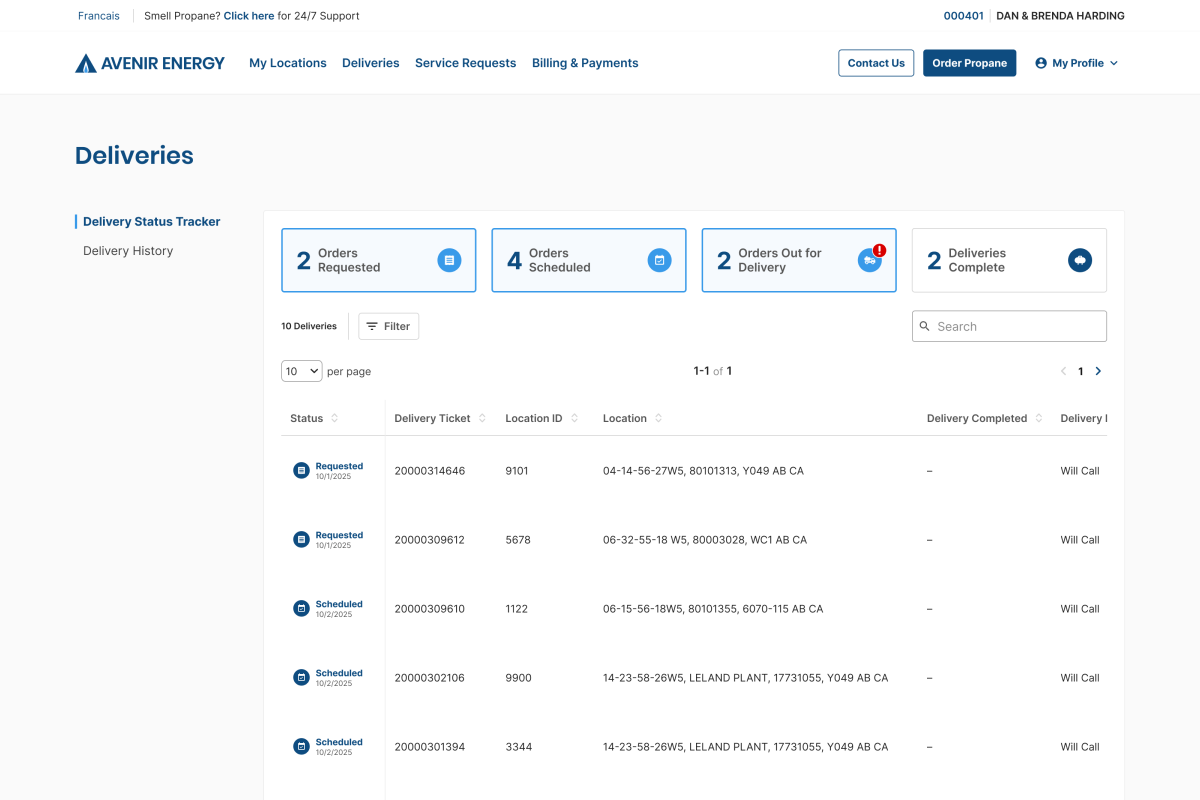Click Scheduled status icon for ticket 20000309610
Screen dimensions: 1200x800
point(301,608)
